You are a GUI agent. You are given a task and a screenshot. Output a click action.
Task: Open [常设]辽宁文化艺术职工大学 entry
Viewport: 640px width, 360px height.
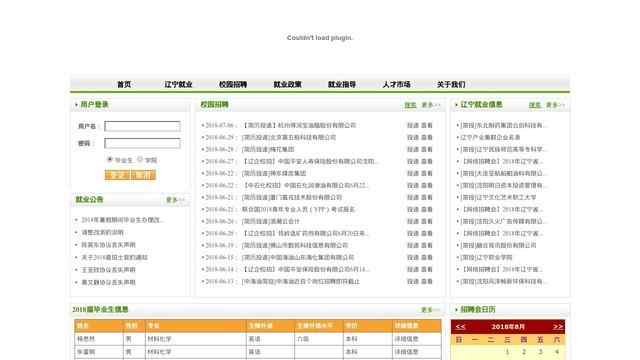click(498, 198)
